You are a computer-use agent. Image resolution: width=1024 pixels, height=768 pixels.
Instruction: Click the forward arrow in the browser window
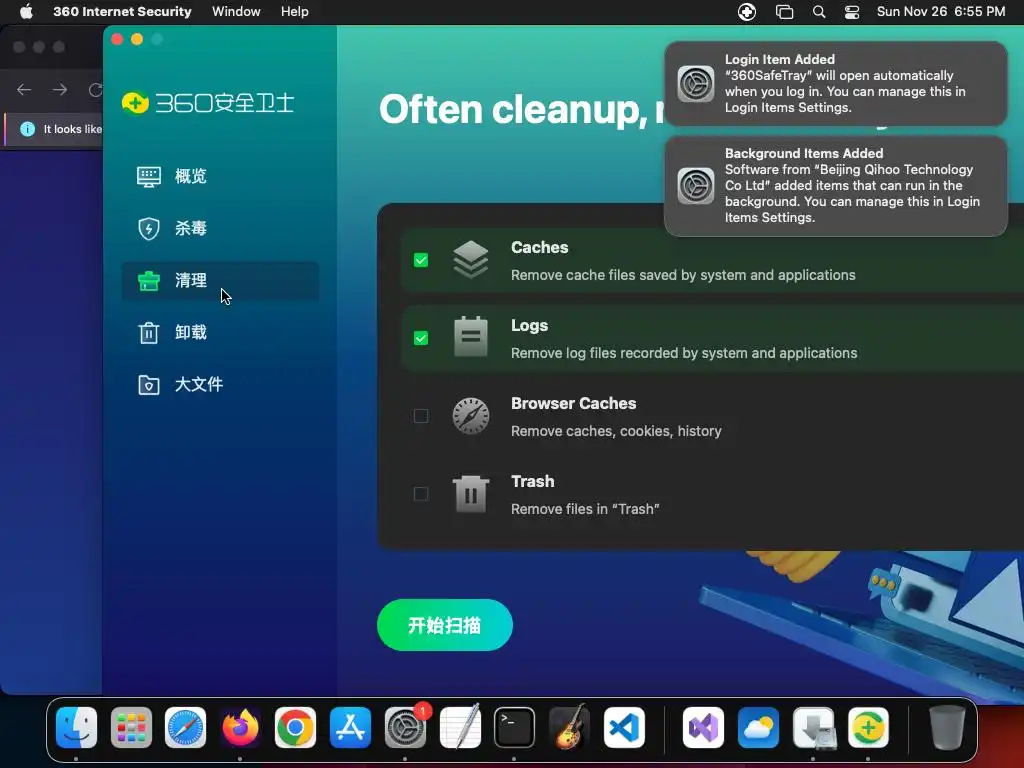60,89
